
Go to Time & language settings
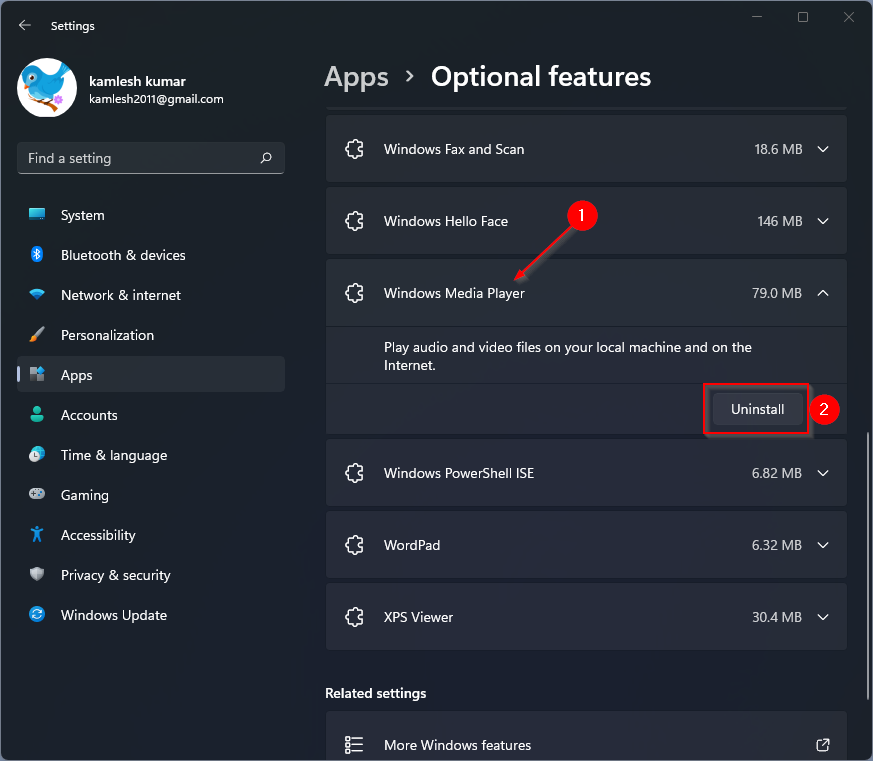click(113, 455)
